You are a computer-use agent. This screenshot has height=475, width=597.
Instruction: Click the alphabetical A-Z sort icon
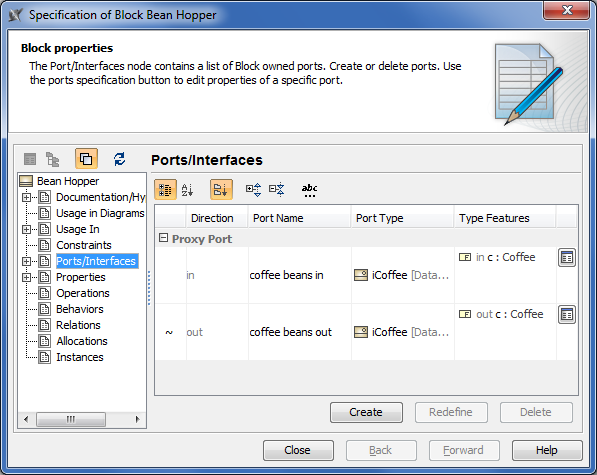click(187, 190)
